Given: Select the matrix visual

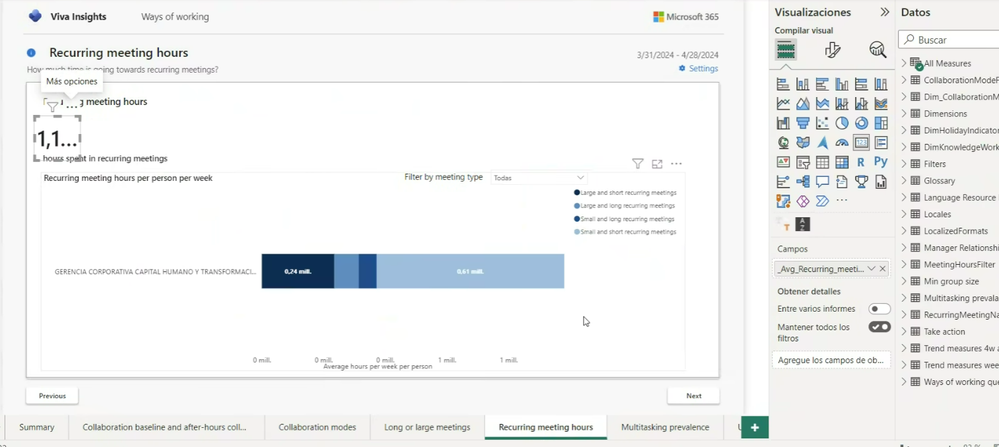Looking at the screenshot, I should pyautogui.click(x=842, y=162).
